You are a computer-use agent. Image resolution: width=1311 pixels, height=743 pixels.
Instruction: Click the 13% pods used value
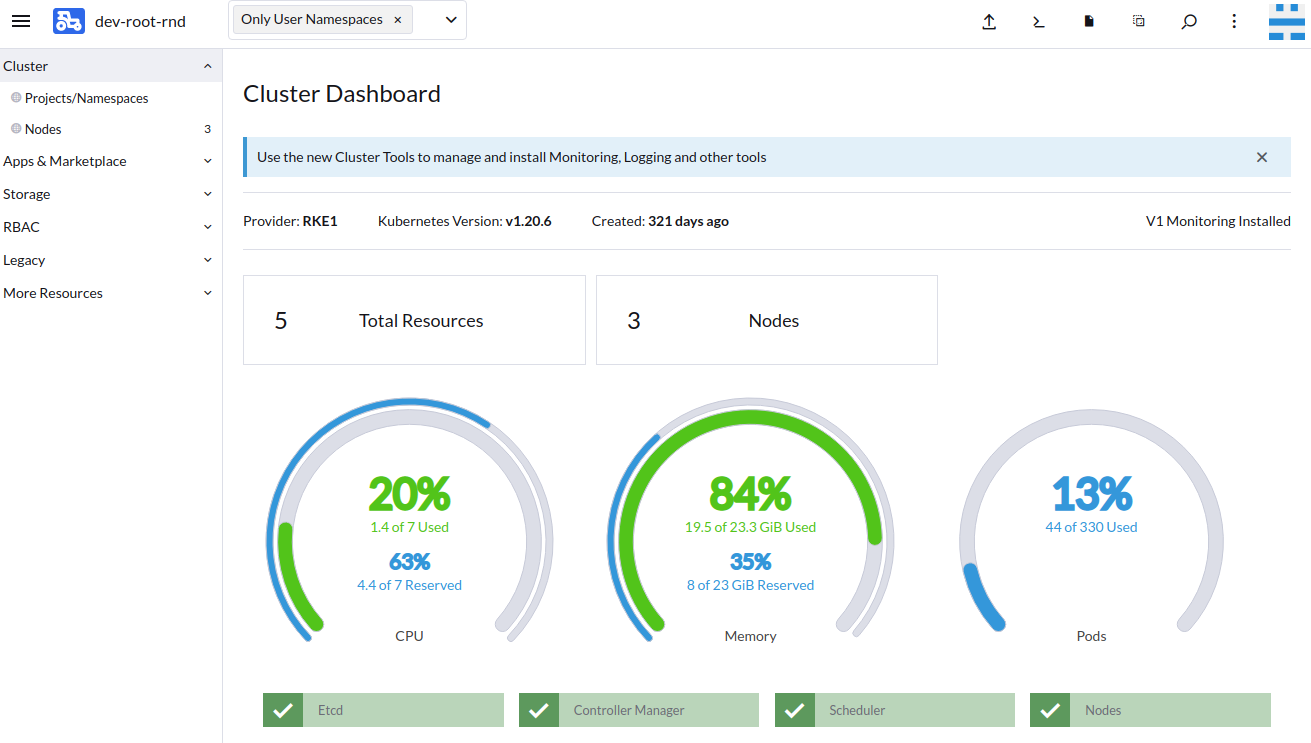point(1091,494)
